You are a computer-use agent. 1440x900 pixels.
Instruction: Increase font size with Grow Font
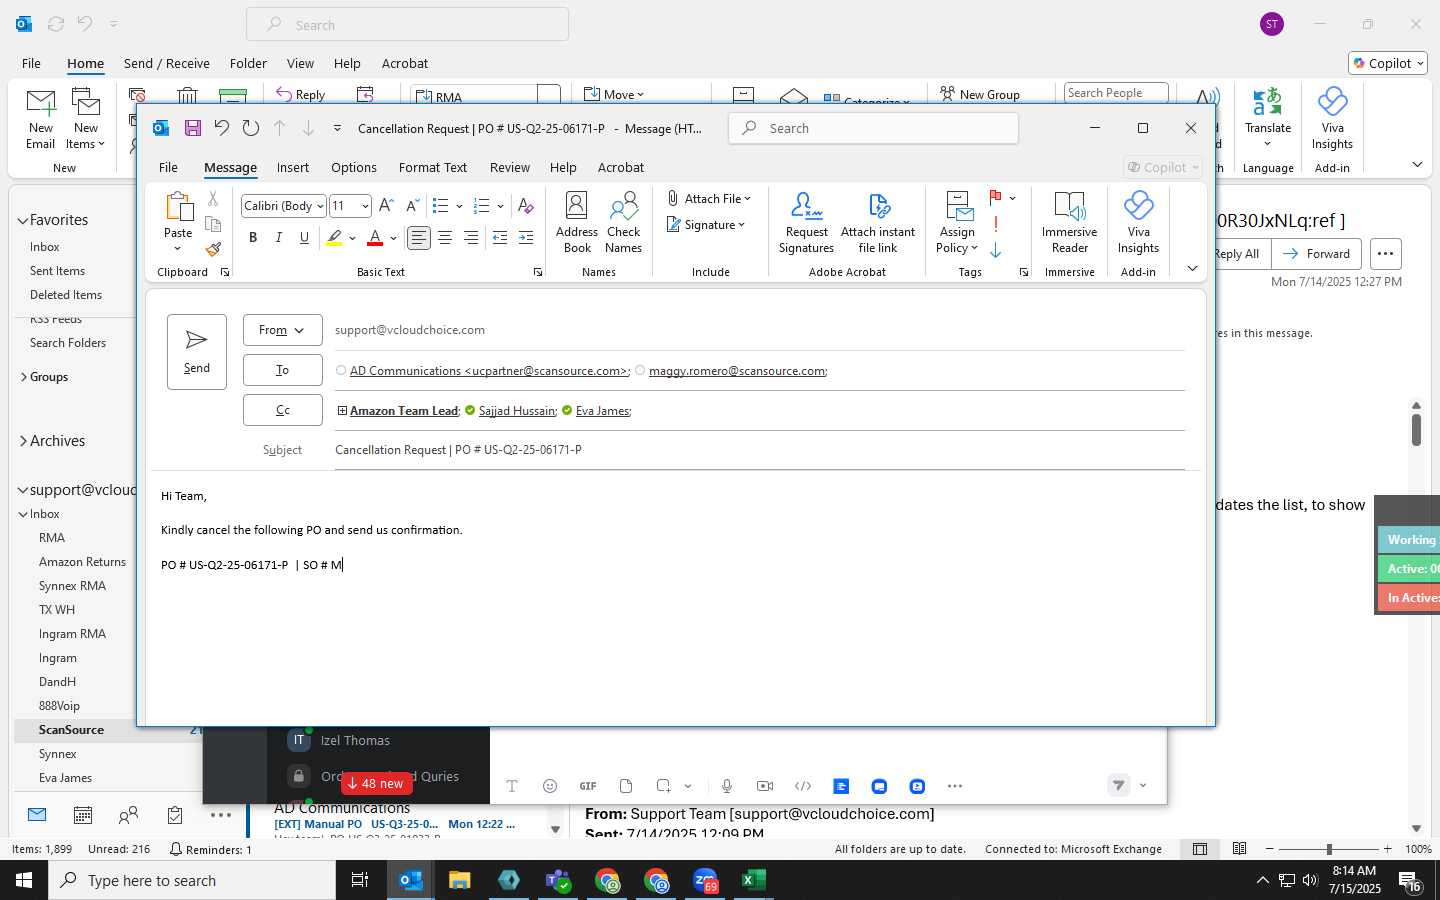[x=386, y=206]
